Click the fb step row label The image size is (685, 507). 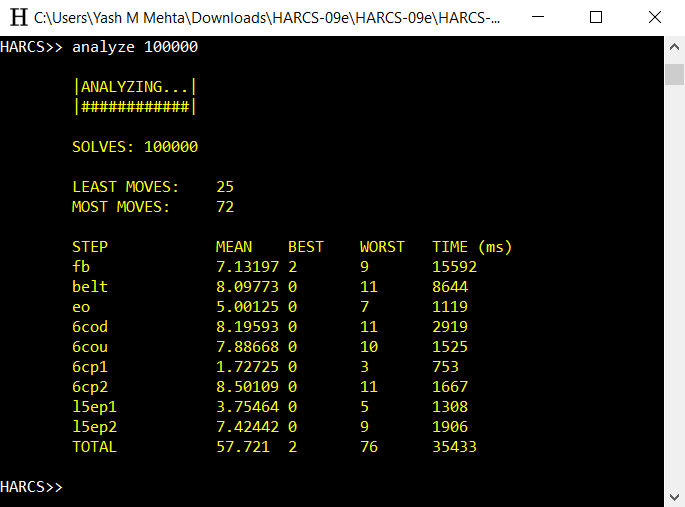(81, 266)
